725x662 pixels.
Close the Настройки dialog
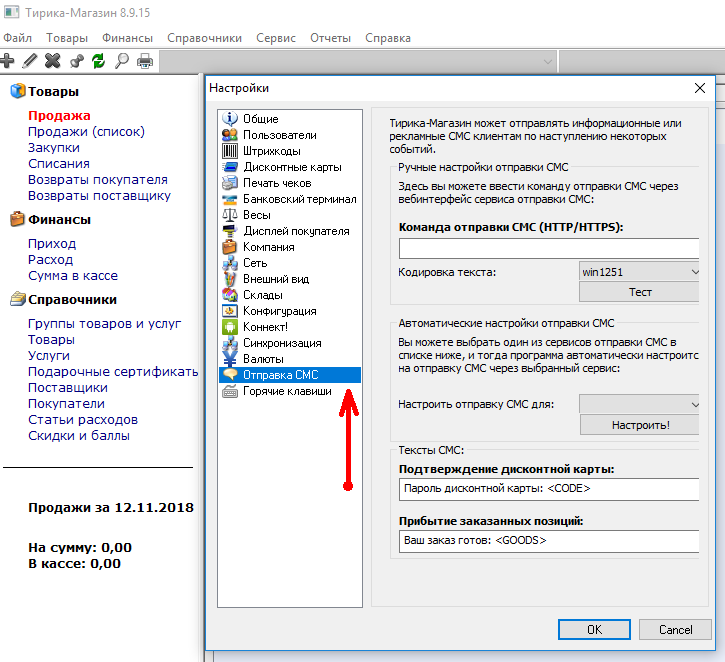click(700, 88)
